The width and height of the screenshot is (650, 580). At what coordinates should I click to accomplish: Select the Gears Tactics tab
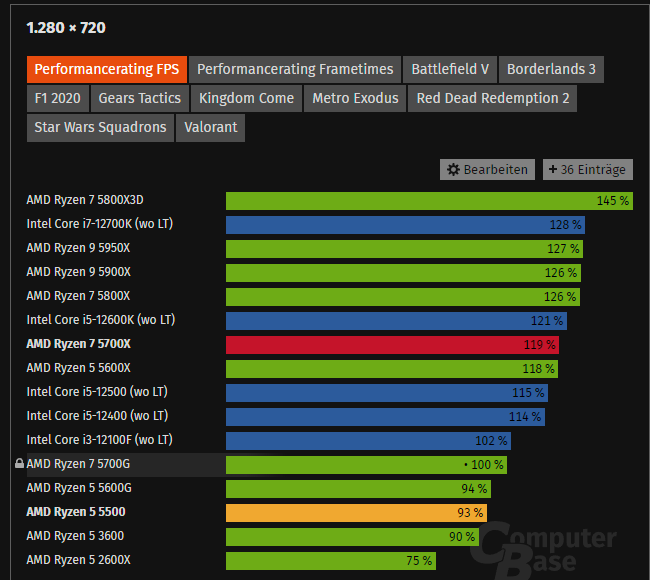click(140, 99)
